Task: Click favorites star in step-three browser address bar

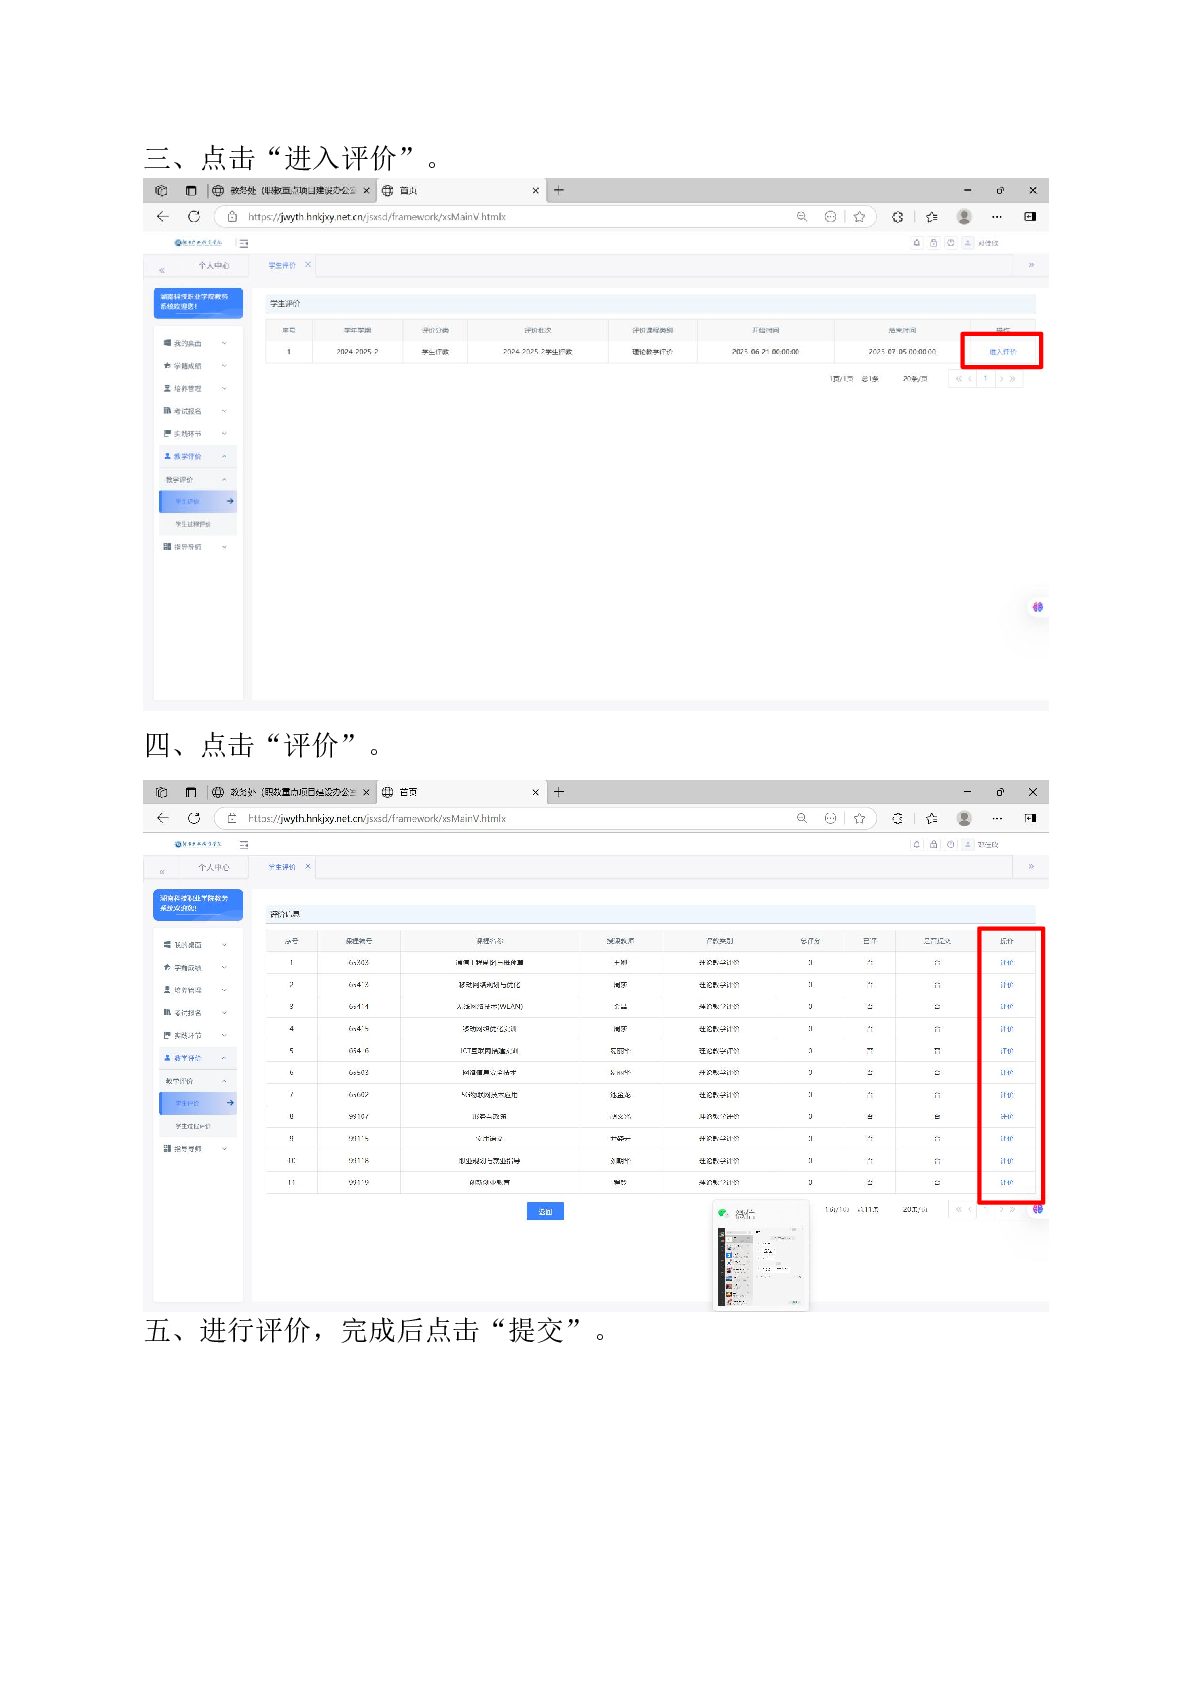Action: pos(859,217)
